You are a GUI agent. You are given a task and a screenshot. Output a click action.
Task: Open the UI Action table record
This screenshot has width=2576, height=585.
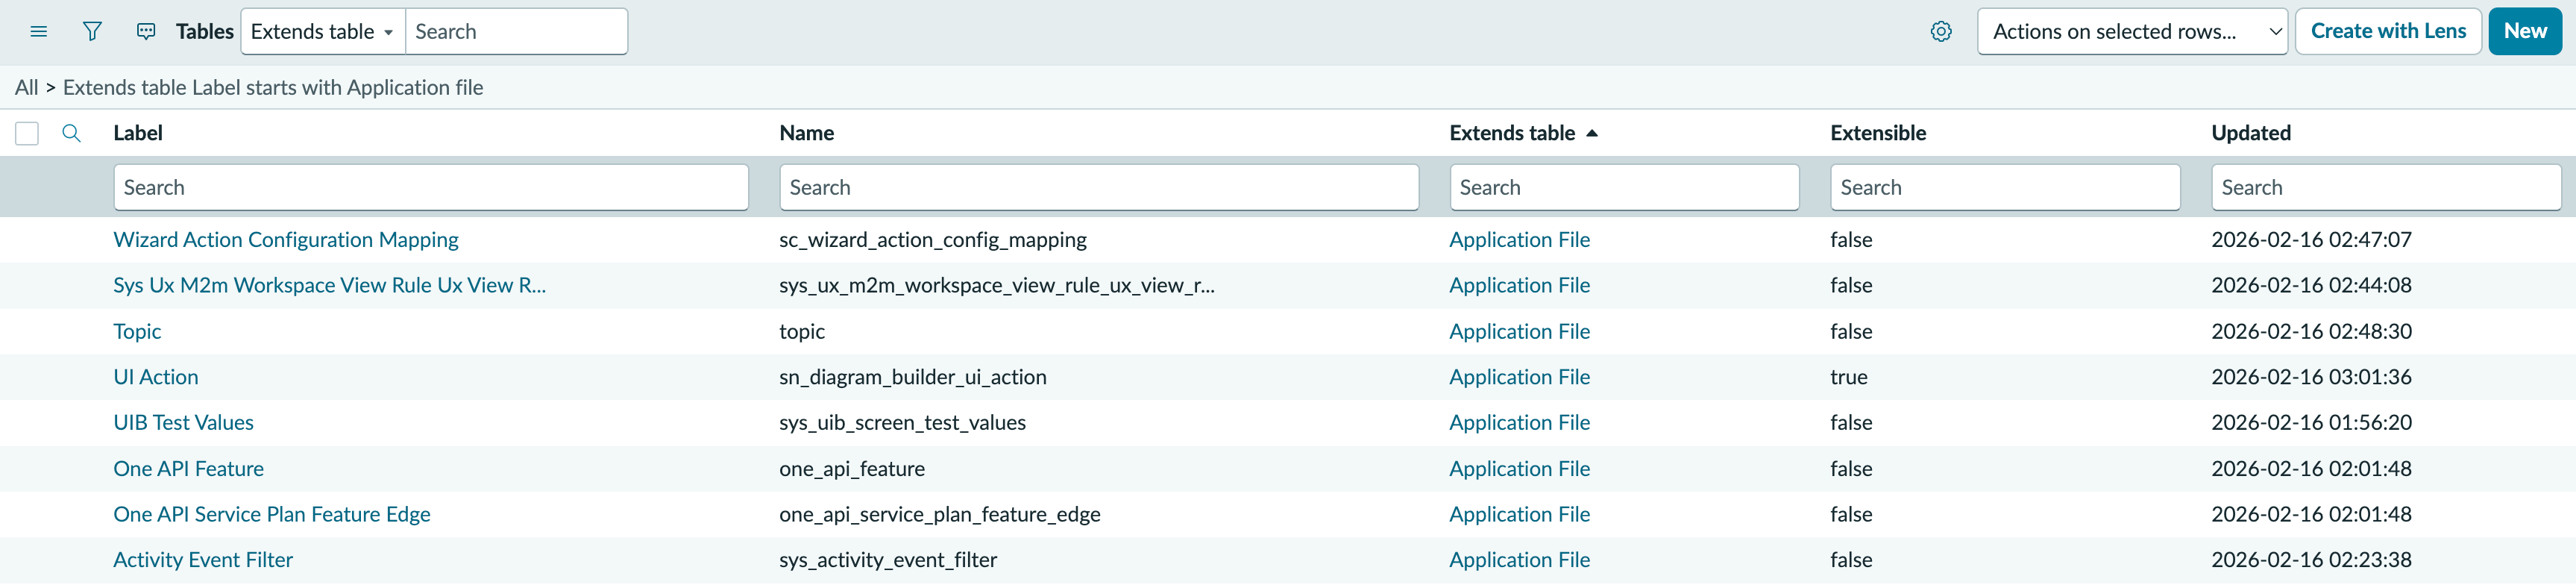coord(156,377)
